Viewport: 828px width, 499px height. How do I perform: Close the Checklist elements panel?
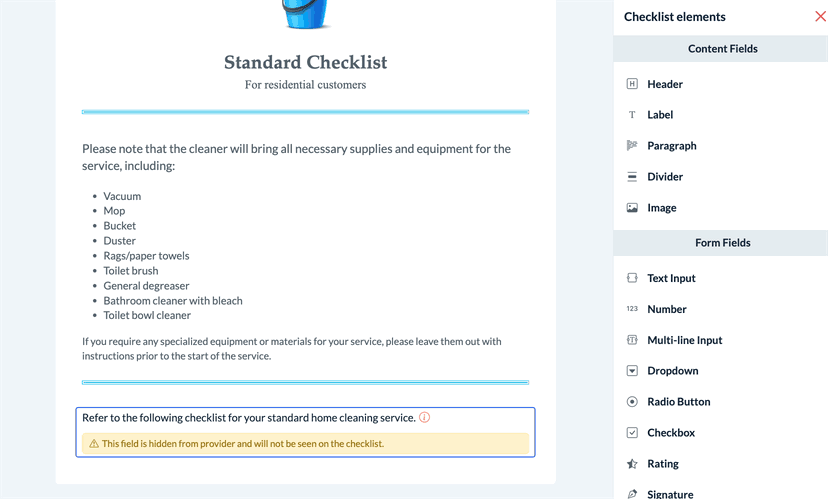(820, 16)
